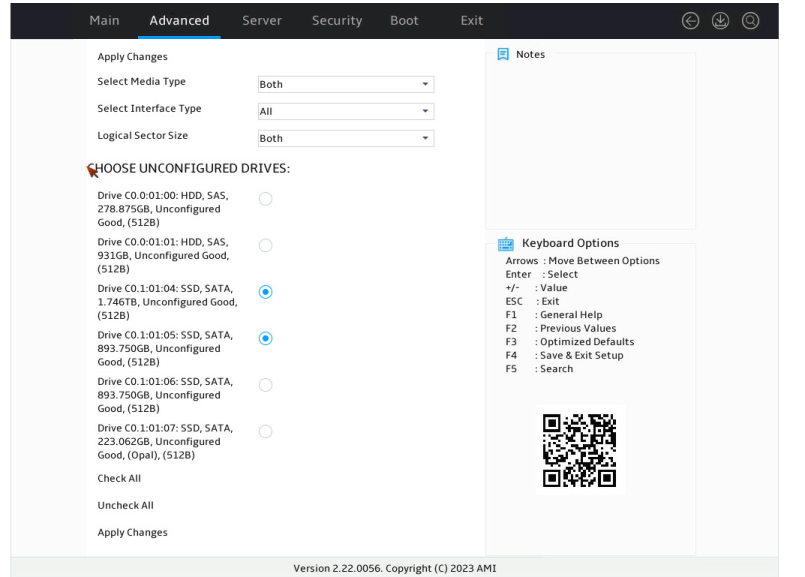Screen dimensions: 805x577
Task: Click the Drive C0.1:01:06 description text
Action: 165,395
